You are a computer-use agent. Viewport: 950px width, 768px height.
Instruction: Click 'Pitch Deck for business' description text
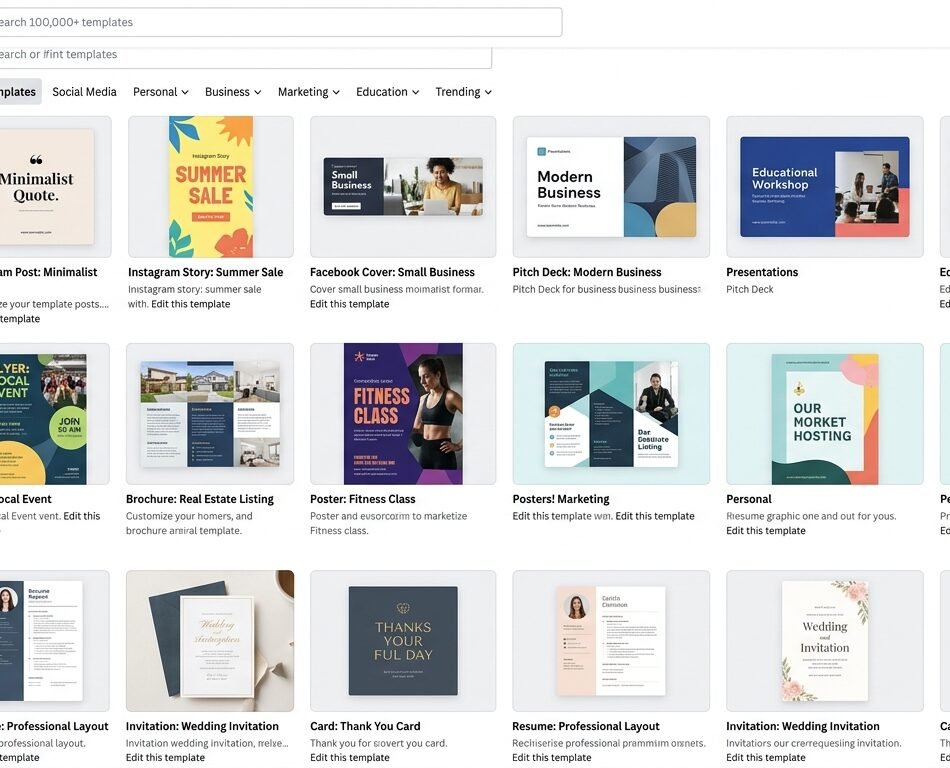click(606, 290)
